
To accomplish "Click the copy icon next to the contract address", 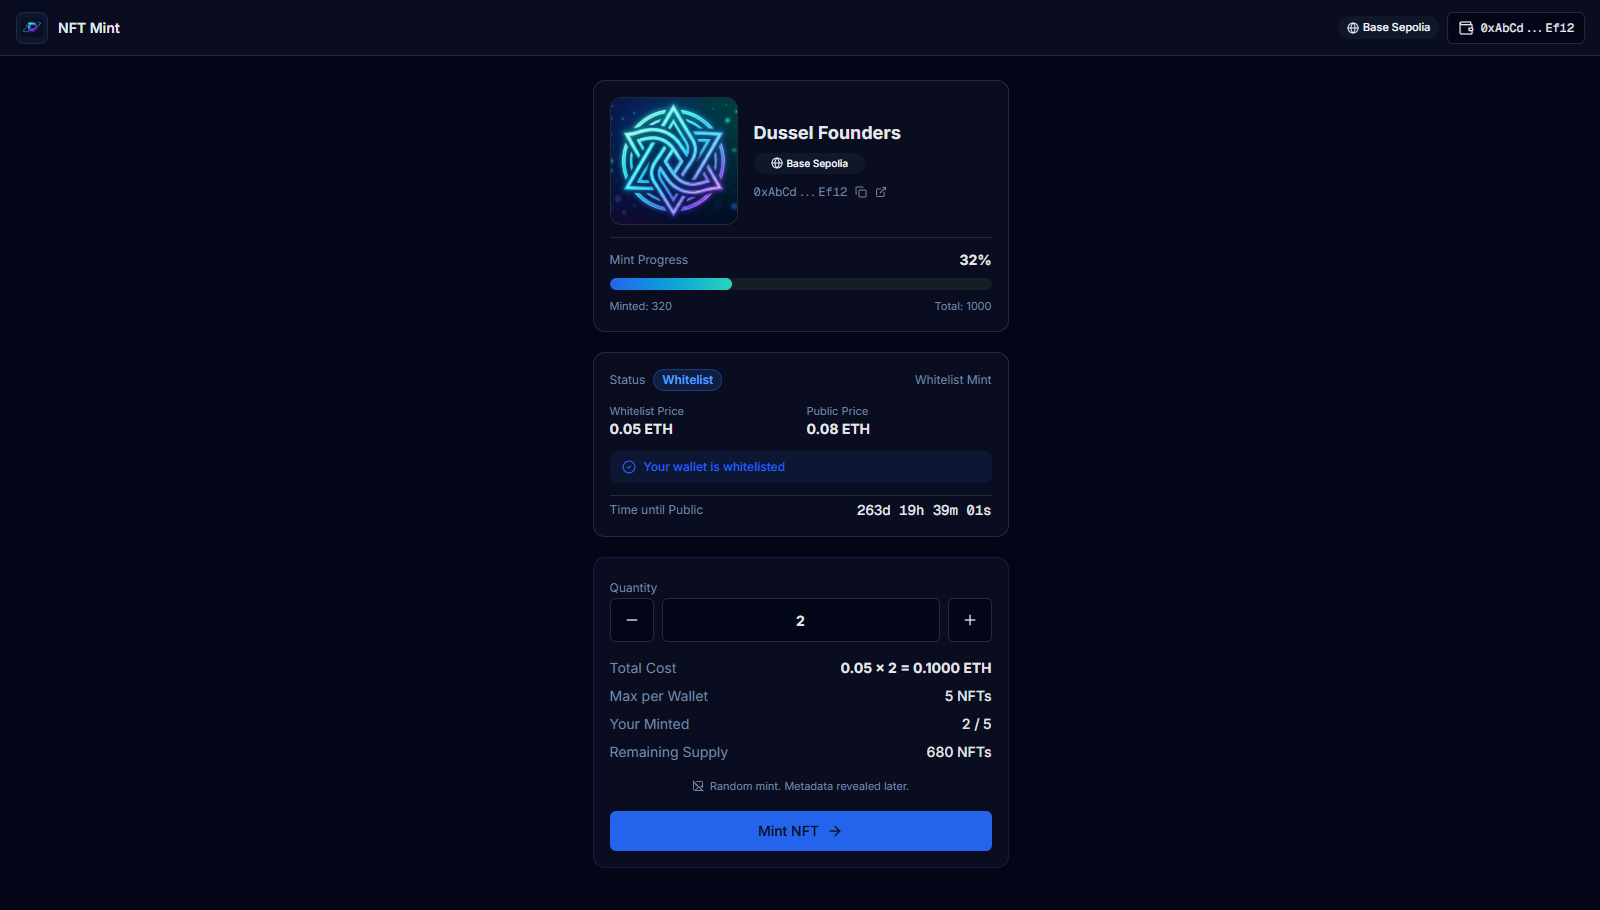I will [863, 192].
